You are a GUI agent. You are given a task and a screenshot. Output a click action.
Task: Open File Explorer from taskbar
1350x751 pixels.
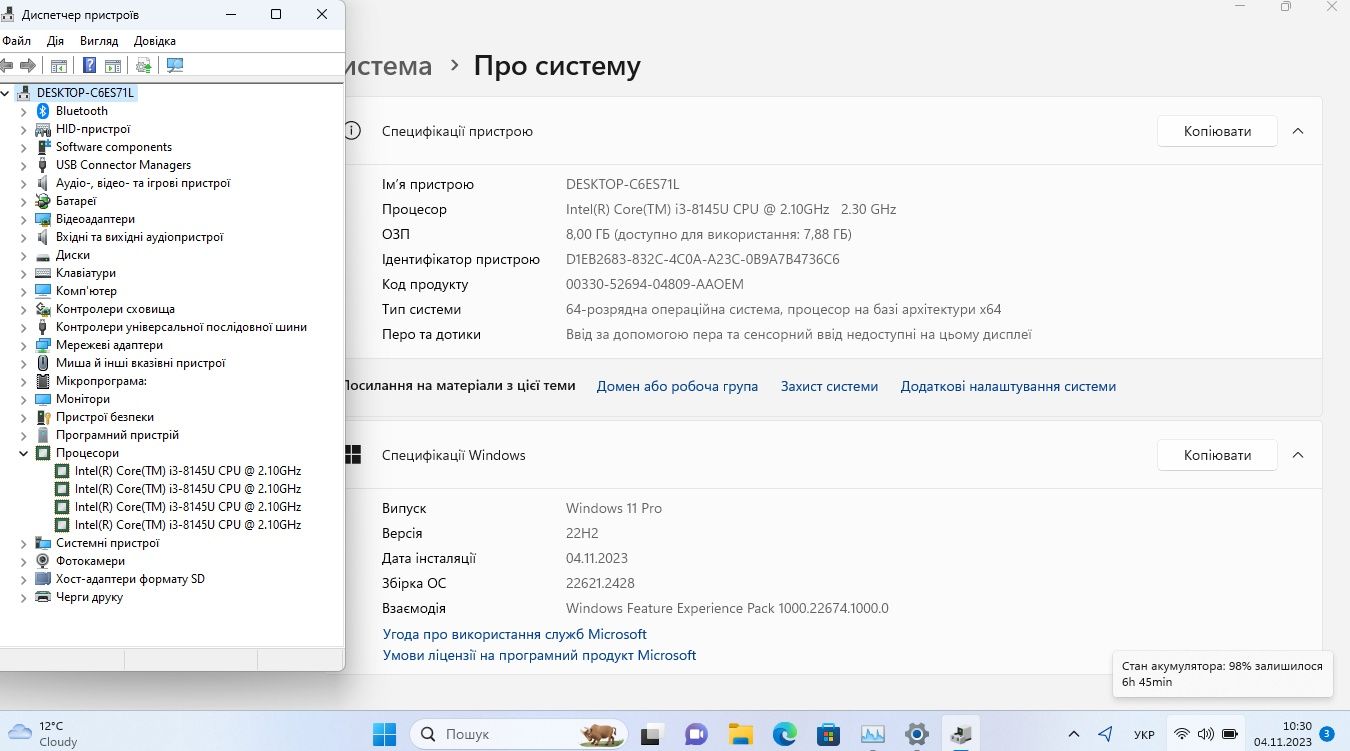click(740, 735)
